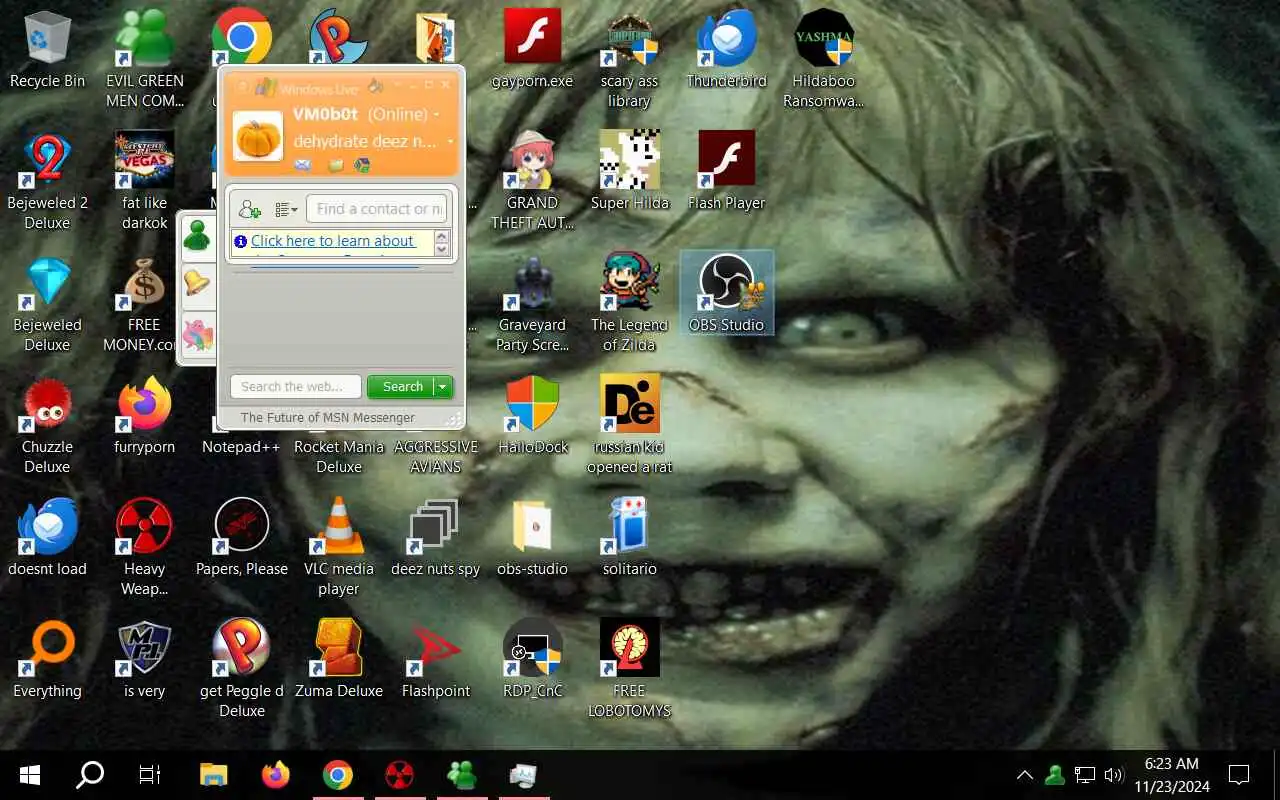Image resolution: width=1280 pixels, height=800 pixels.
Task: Select the OBS Studio desktop shortcut
Action: pyautogui.click(x=726, y=292)
